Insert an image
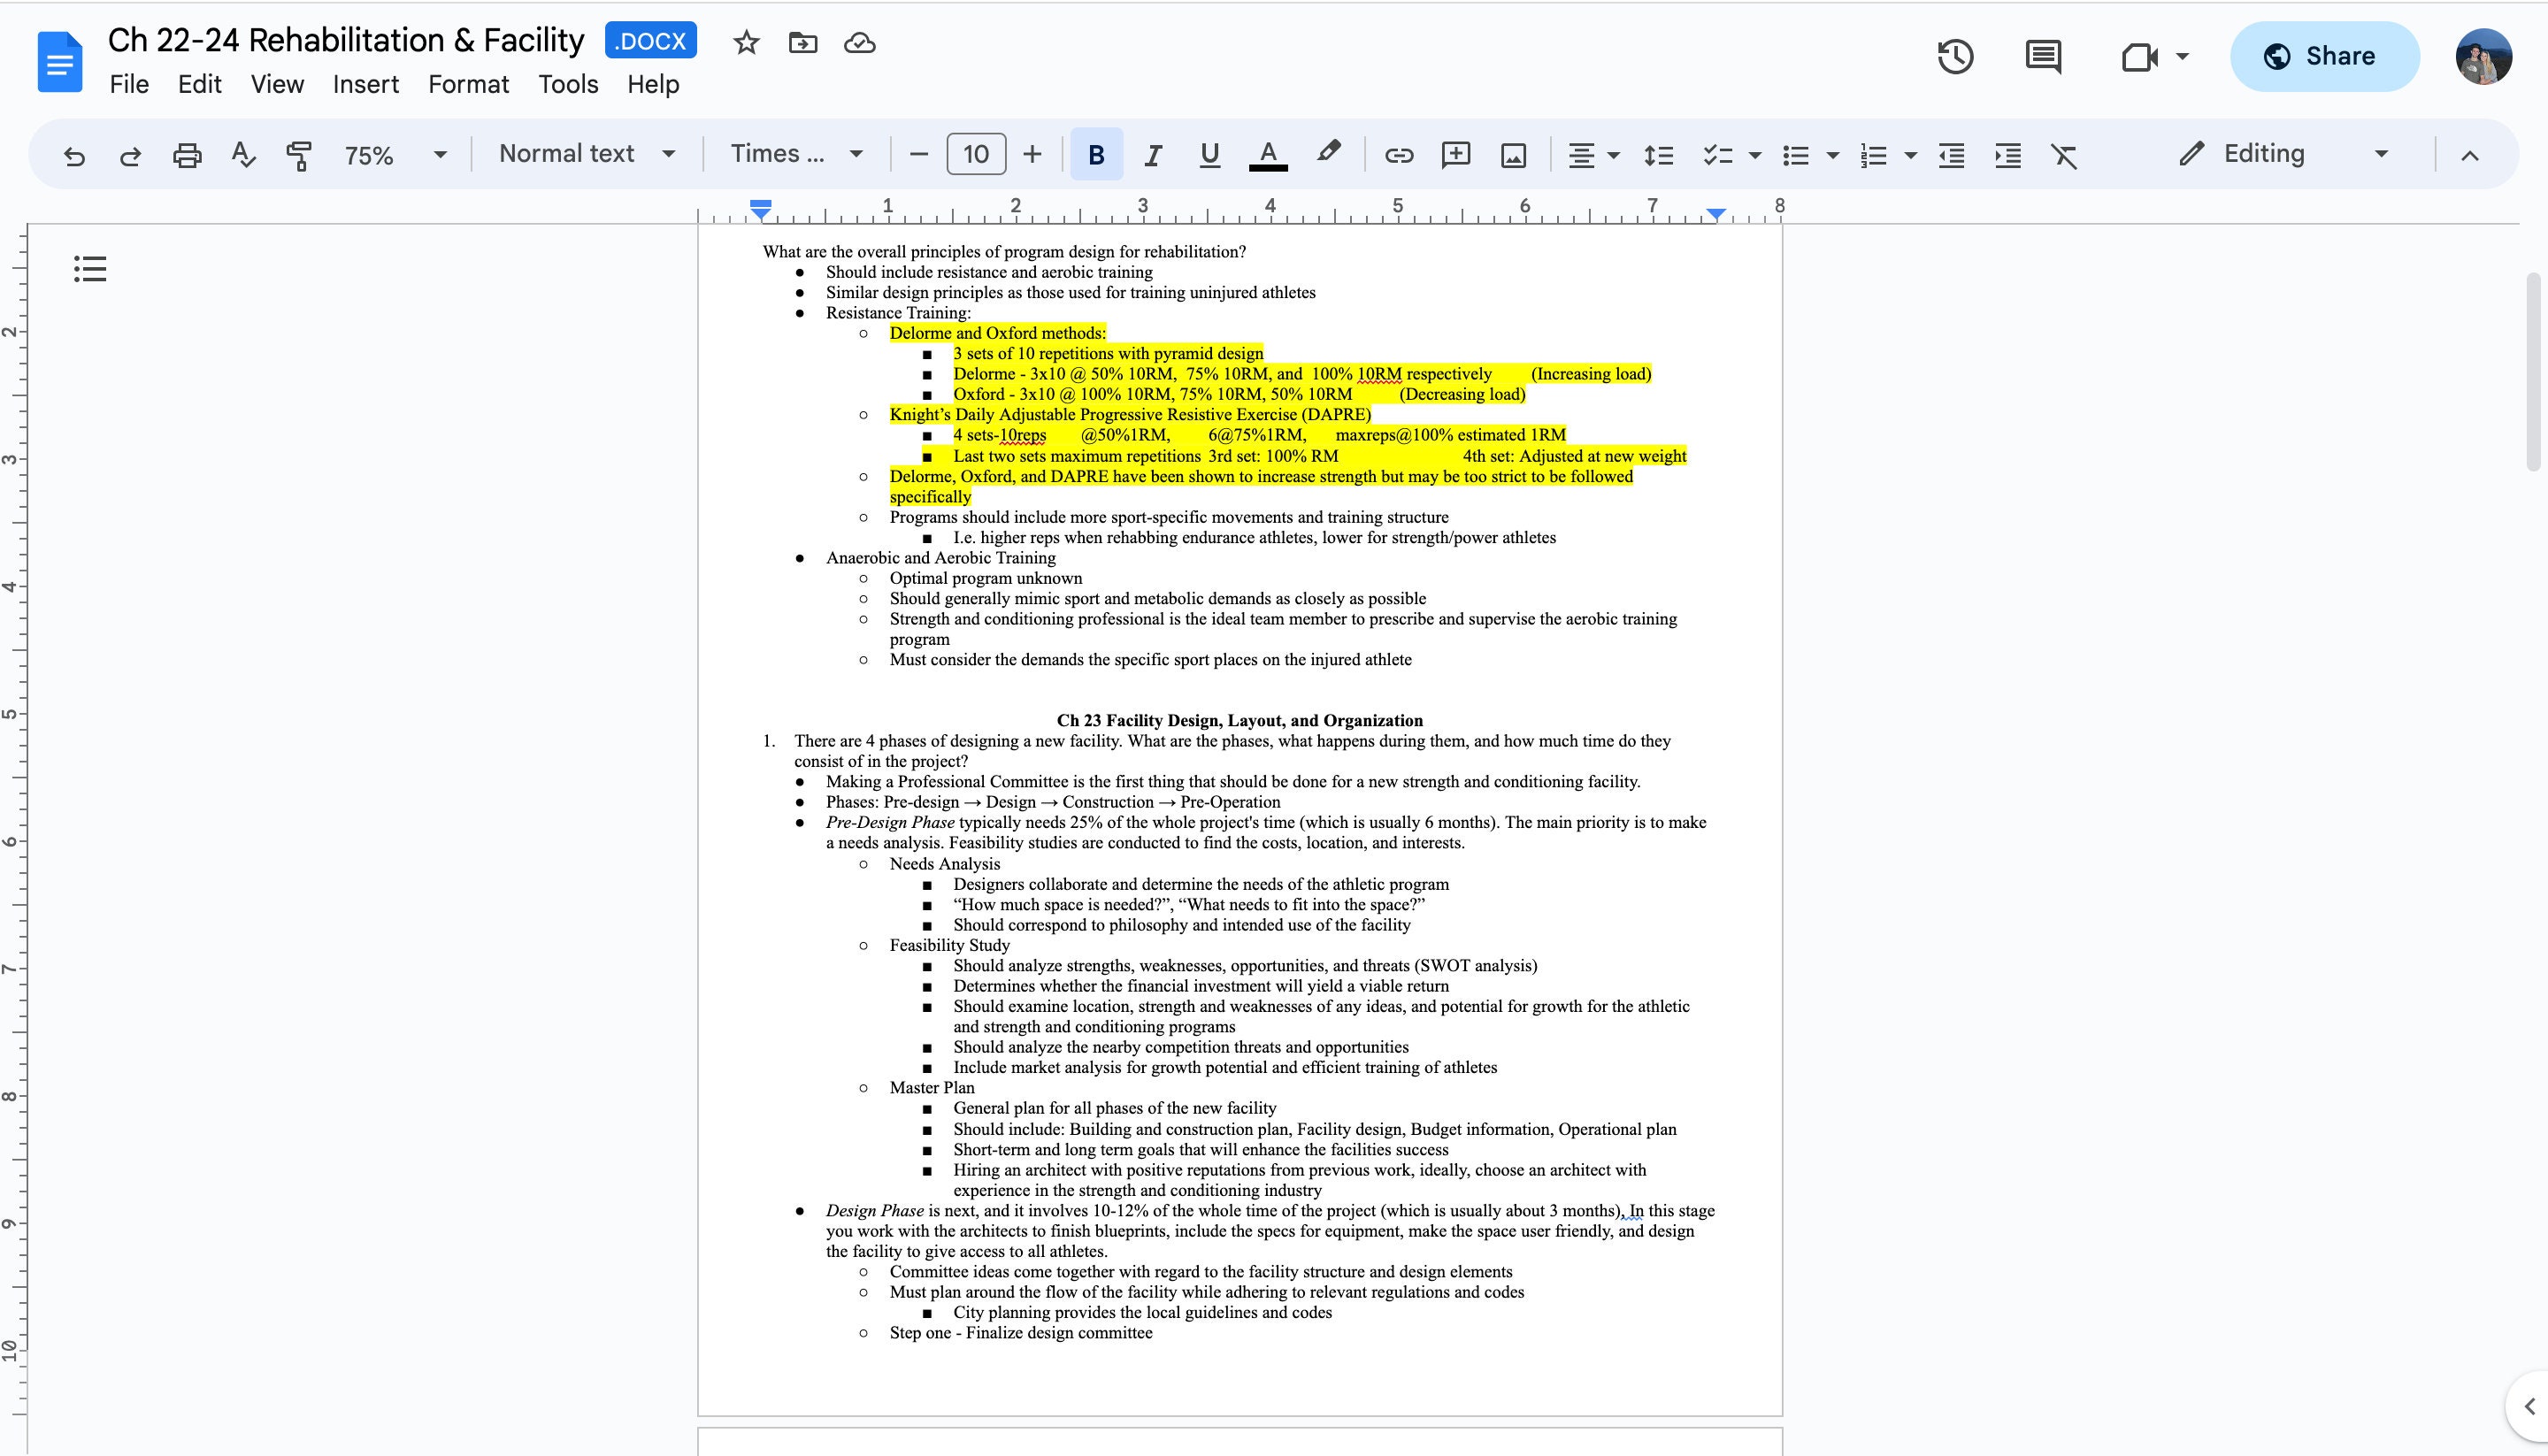 (1513, 154)
